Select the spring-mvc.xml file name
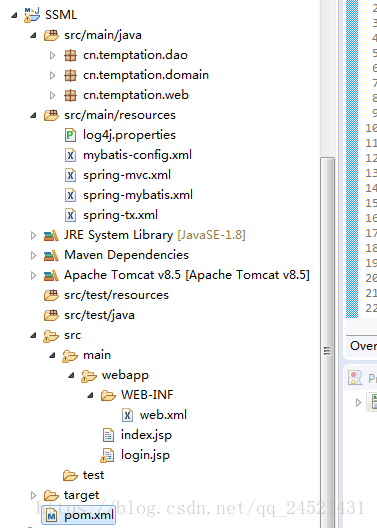Screen dimensions: 377x528 pos(127,175)
